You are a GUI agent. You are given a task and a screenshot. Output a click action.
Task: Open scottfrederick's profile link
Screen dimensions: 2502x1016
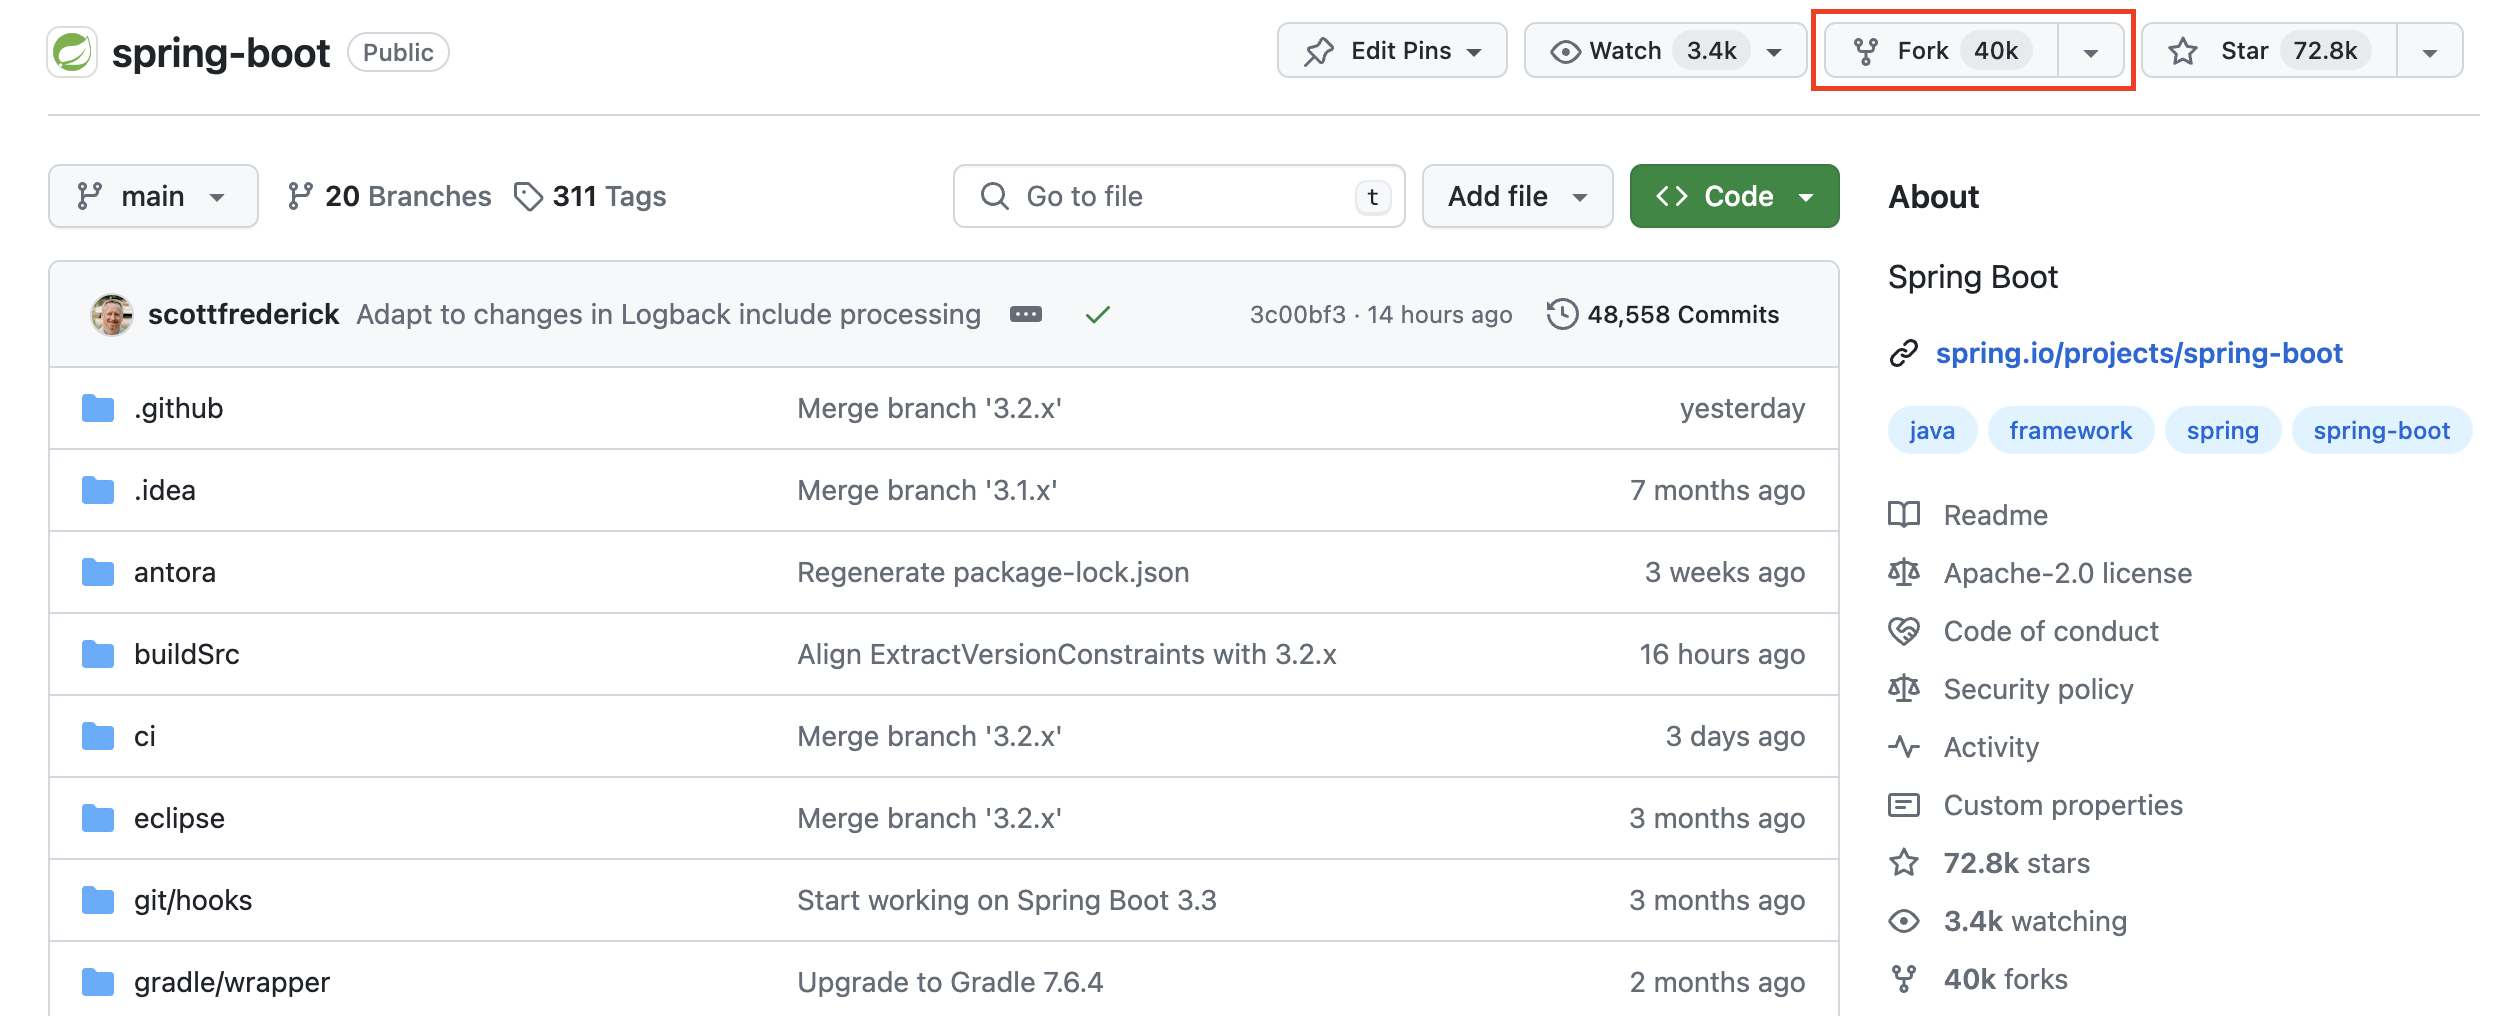243,314
